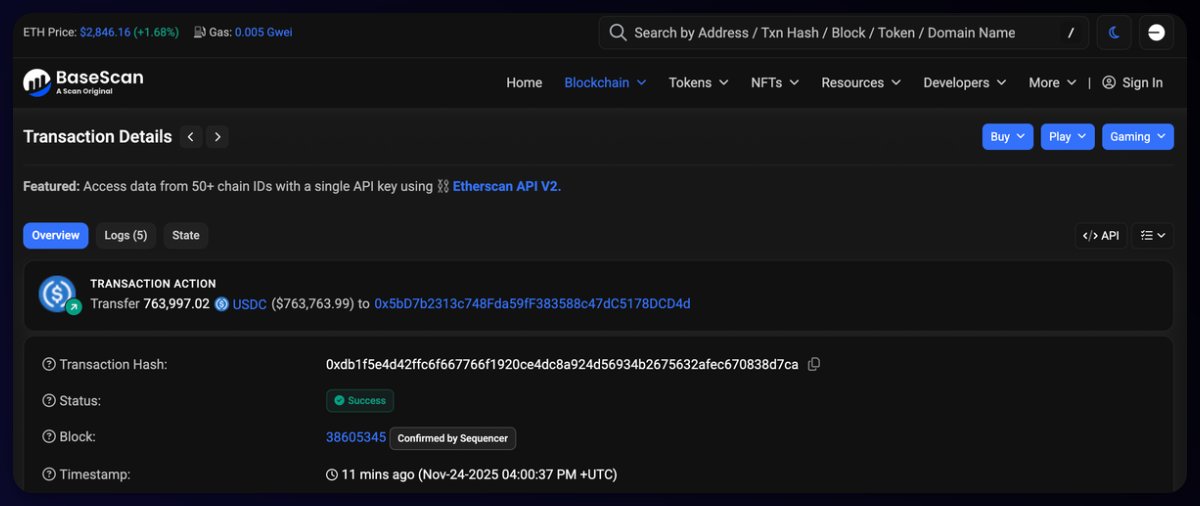Click the transaction hash text 0xdb1f5e4d…
The height and width of the screenshot is (506, 1200).
(x=562, y=365)
